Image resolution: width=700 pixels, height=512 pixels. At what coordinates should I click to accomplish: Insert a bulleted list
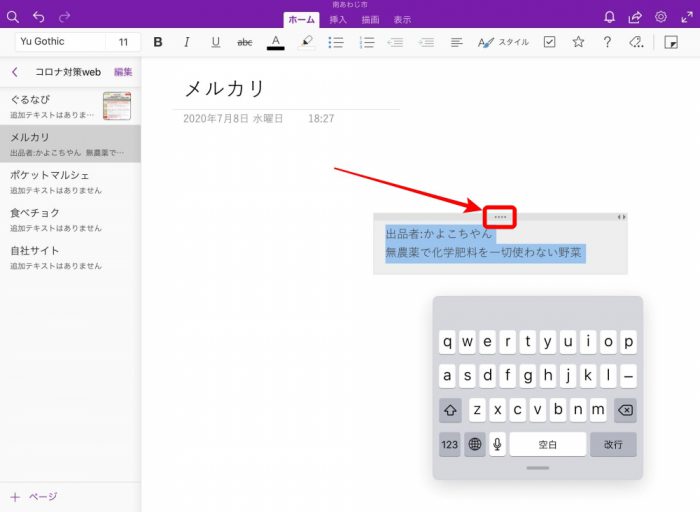tap(336, 42)
